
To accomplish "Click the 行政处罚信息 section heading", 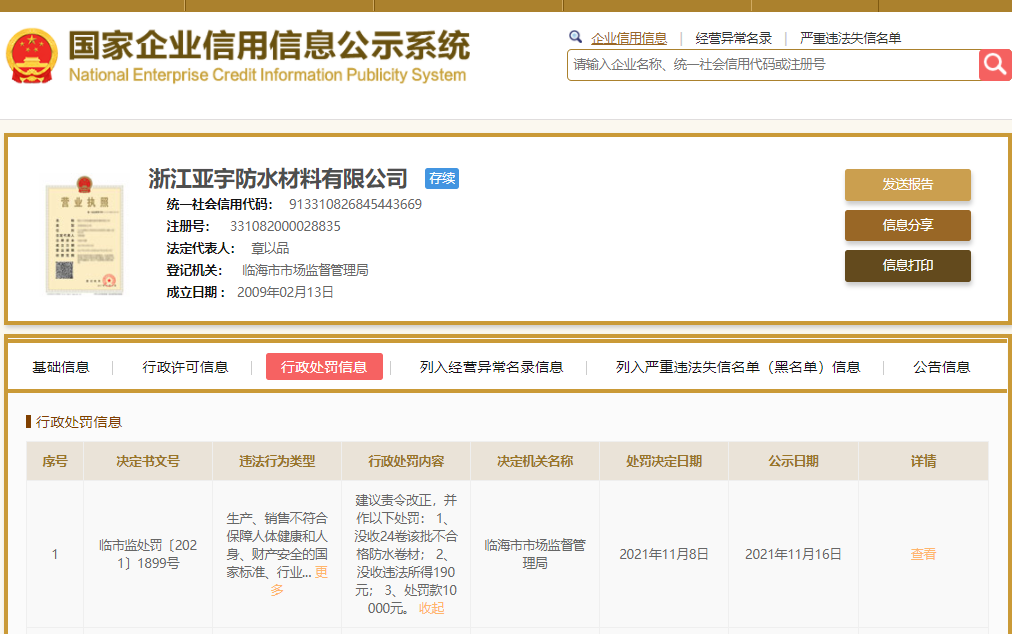I will pos(79,422).
